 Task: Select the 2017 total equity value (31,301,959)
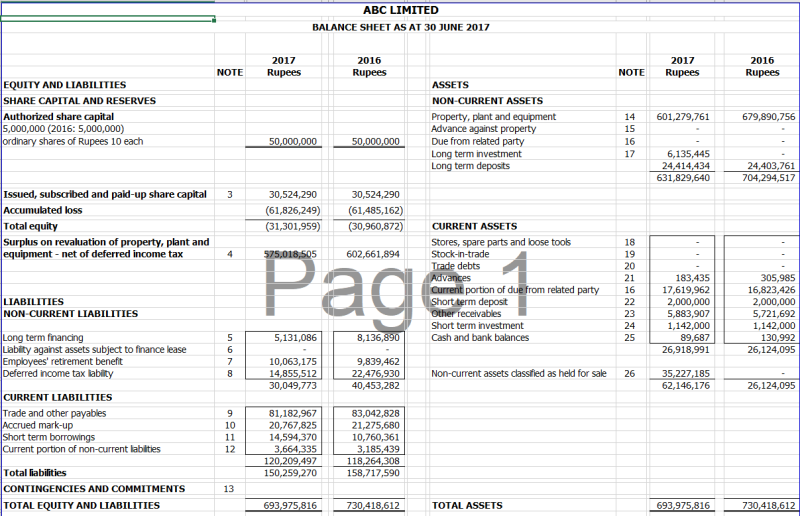coord(292,226)
